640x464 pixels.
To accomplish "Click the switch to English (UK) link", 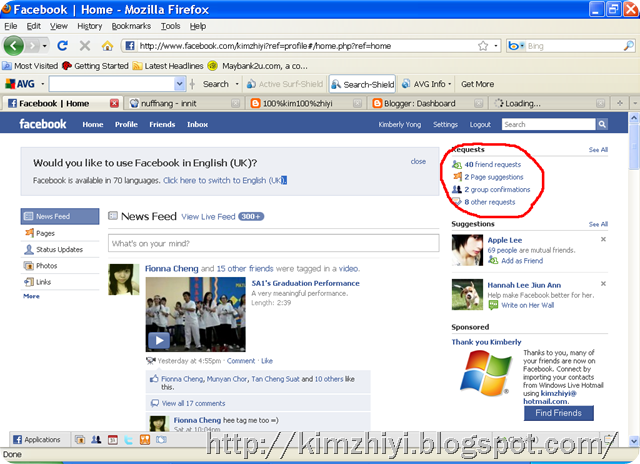I will pos(225,180).
